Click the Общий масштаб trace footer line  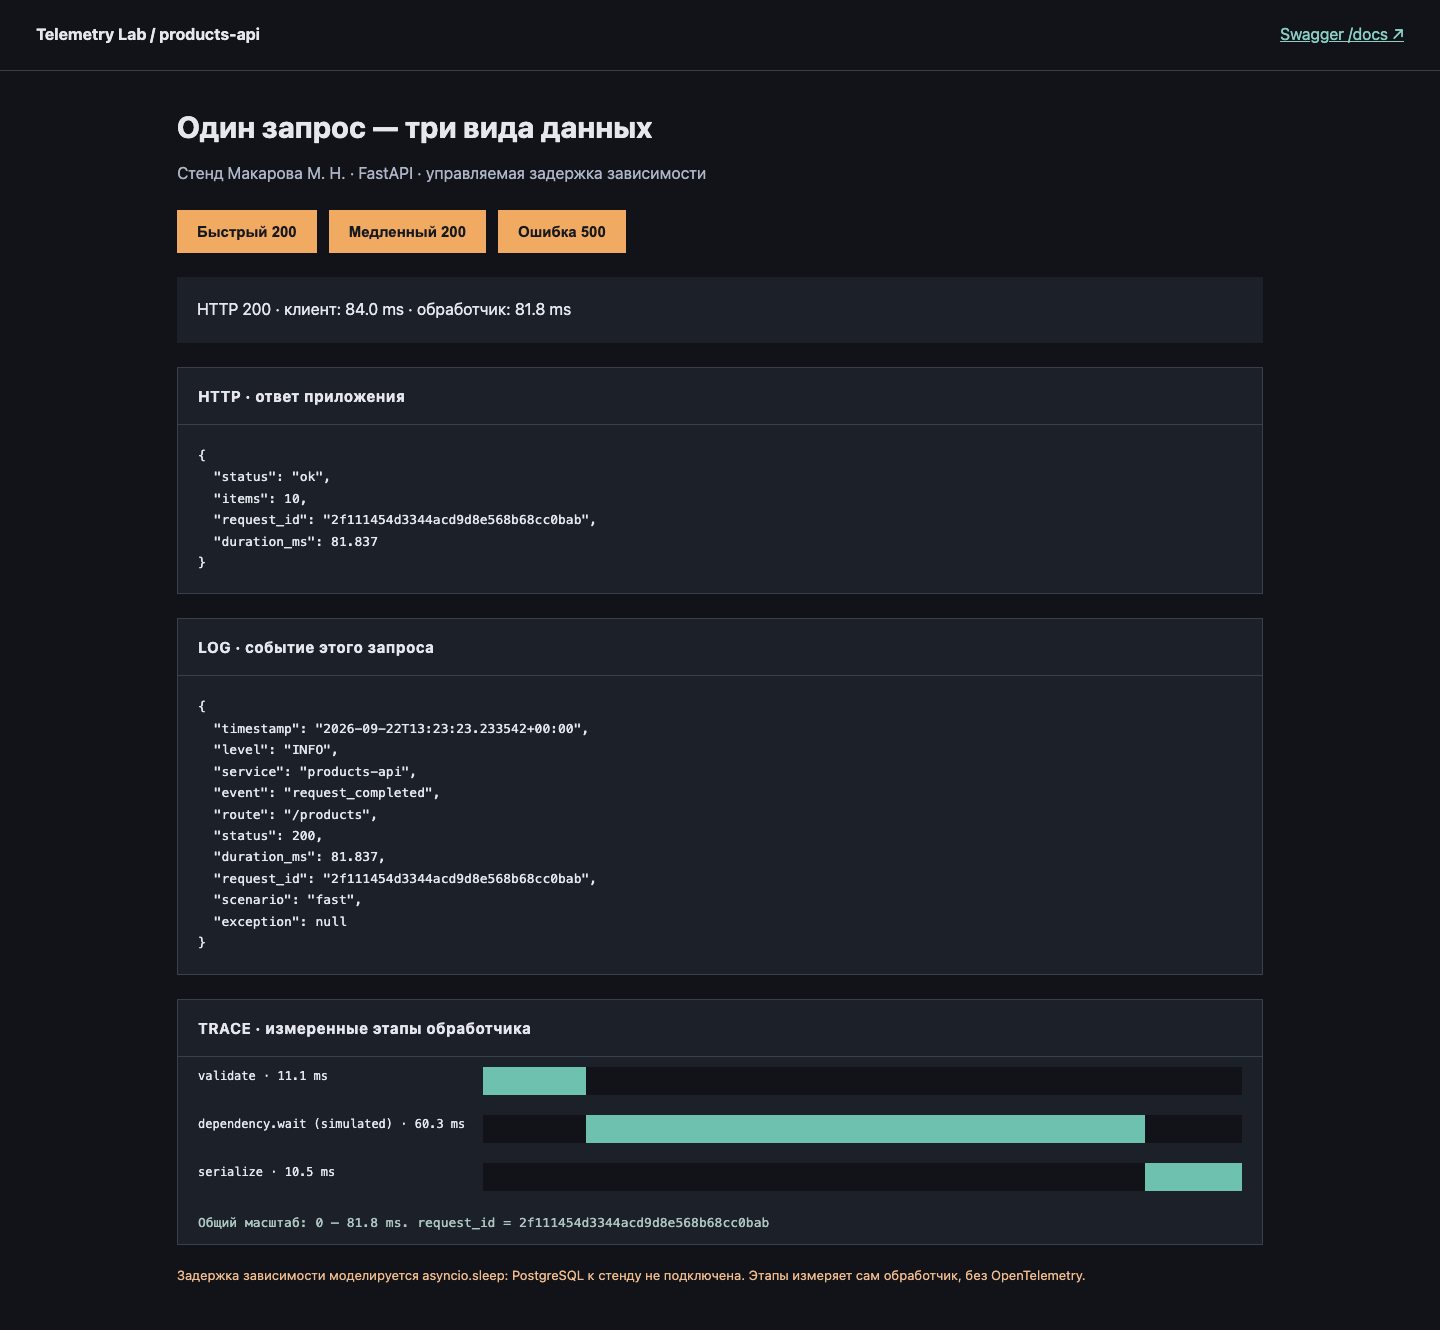tap(484, 1222)
